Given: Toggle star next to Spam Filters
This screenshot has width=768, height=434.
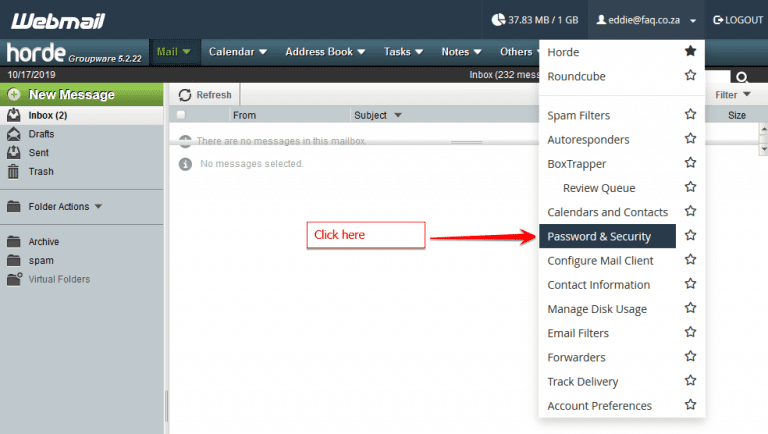Looking at the screenshot, I should pos(690,115).
